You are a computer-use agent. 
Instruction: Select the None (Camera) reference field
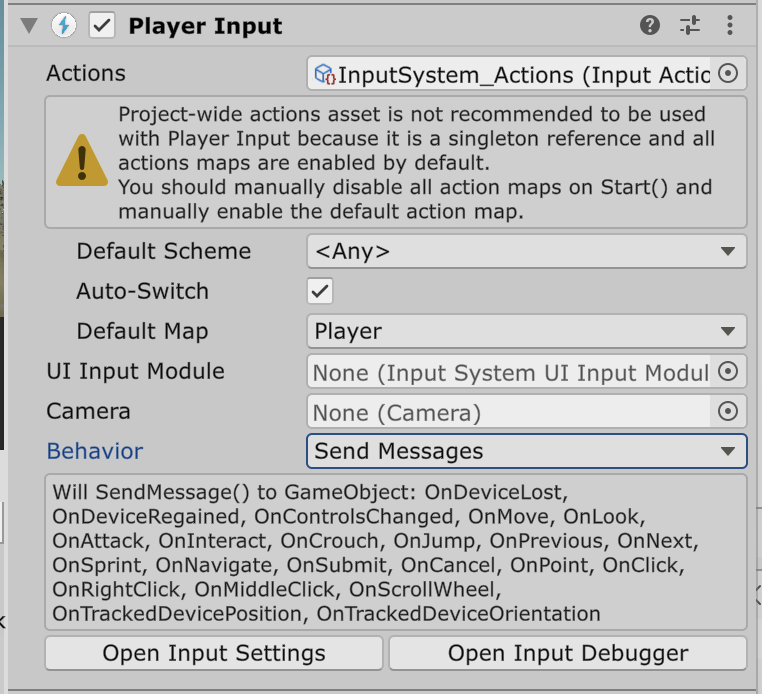tap(510, 412)
